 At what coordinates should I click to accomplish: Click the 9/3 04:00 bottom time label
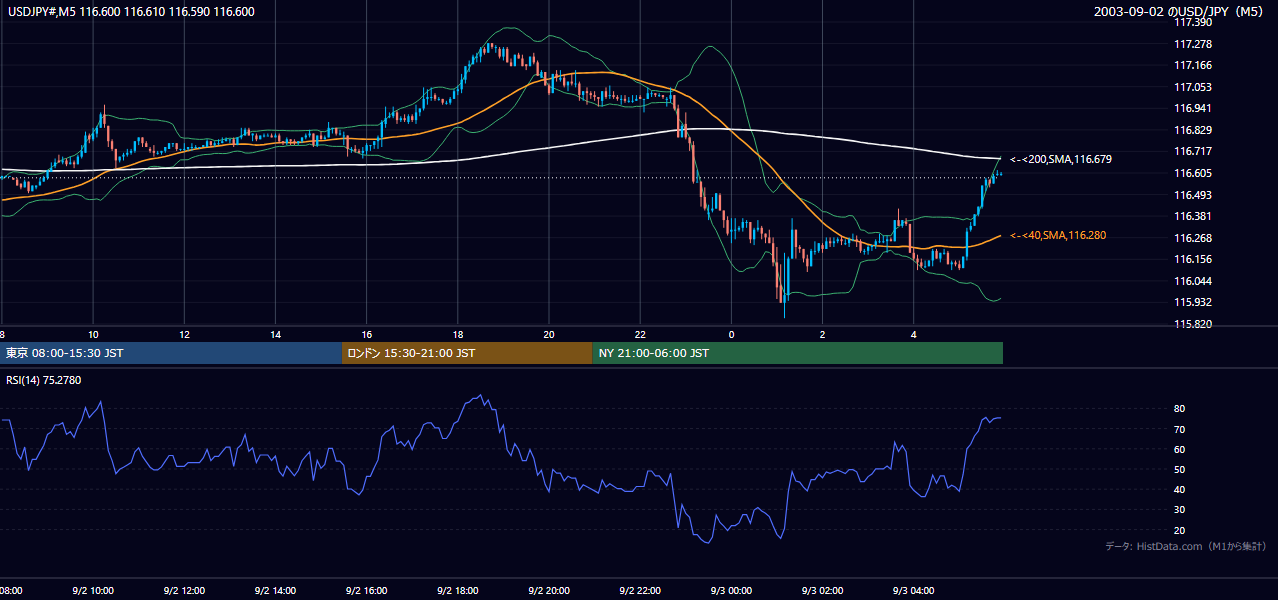click(x=914, y=591)
